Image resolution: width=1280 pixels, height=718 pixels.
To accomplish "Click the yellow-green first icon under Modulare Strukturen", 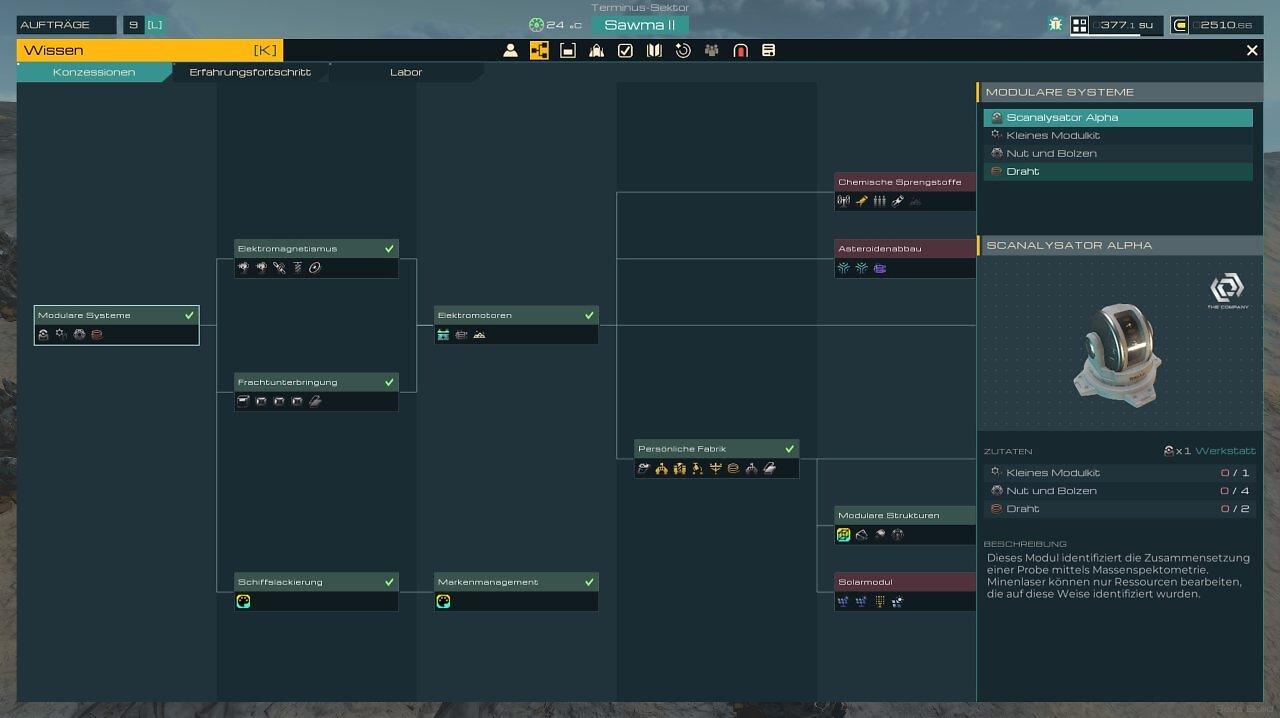I will click(843, 535).
